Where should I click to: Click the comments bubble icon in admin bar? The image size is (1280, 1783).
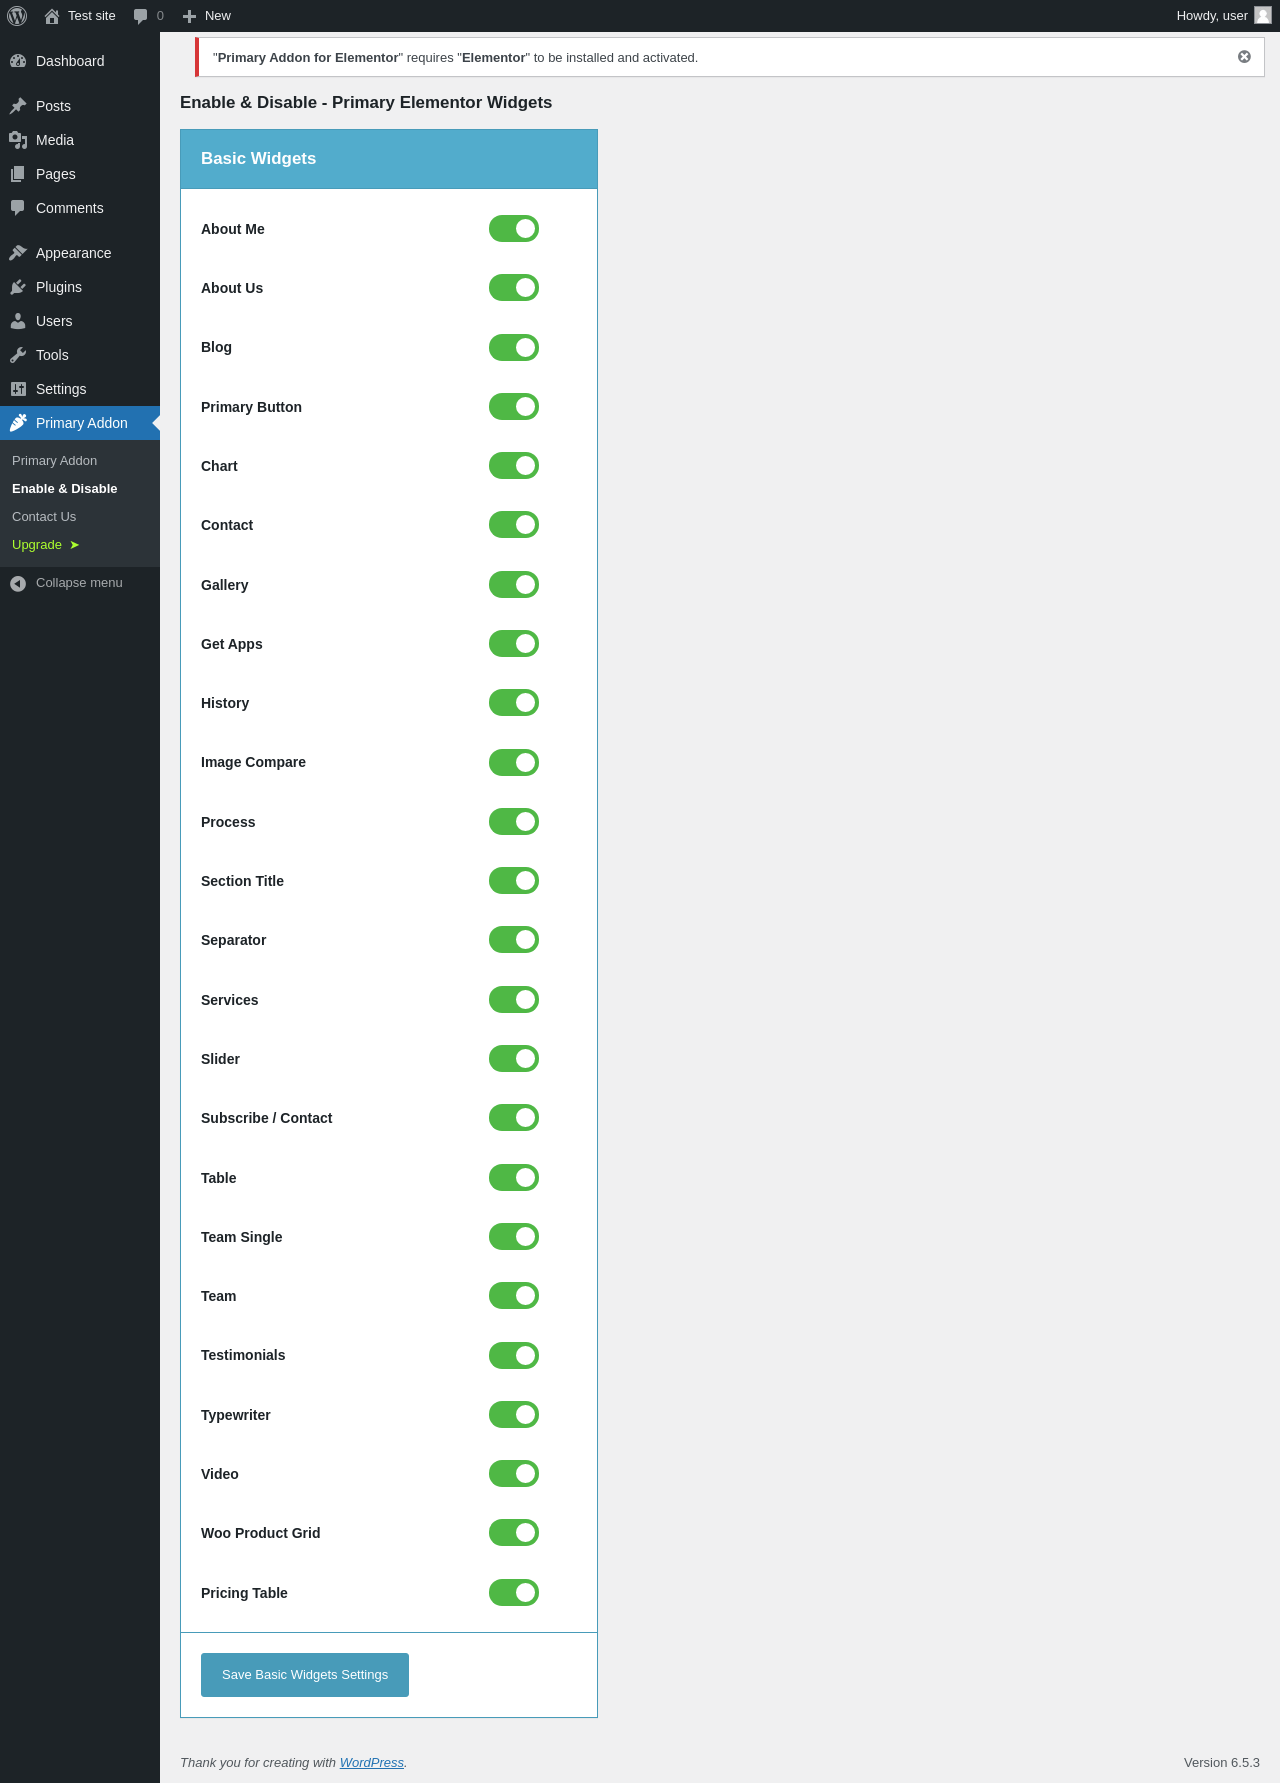[141, 16]
